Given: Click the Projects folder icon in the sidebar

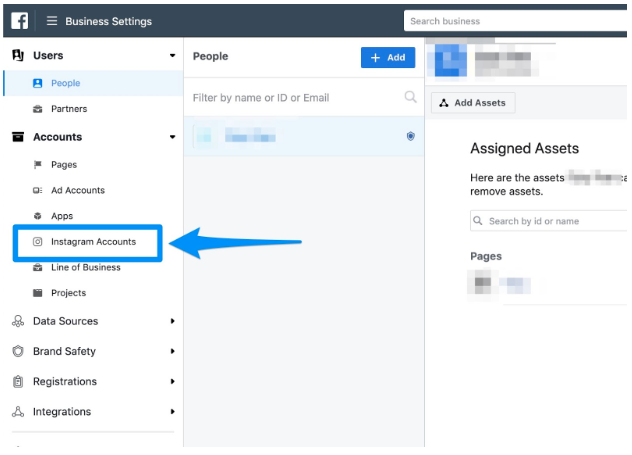Looking at the screenshot, I should [x=37, y=293].
